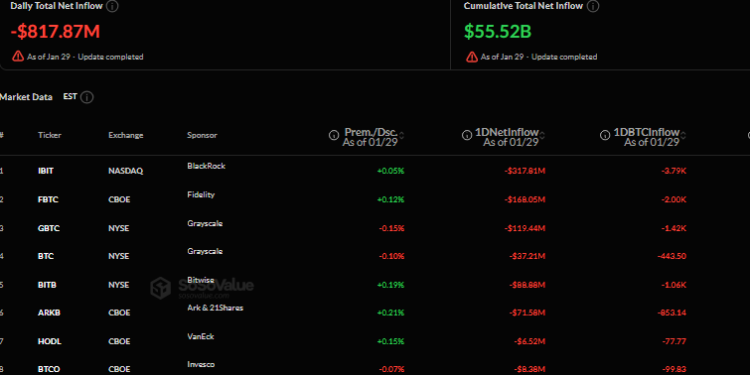Click the -77.77 BTC inflow value
Viewport: 750px width, 375px height.
point(674,342)
